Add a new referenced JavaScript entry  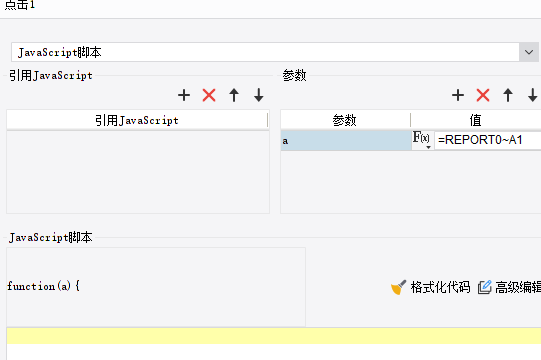coord(184,95)
